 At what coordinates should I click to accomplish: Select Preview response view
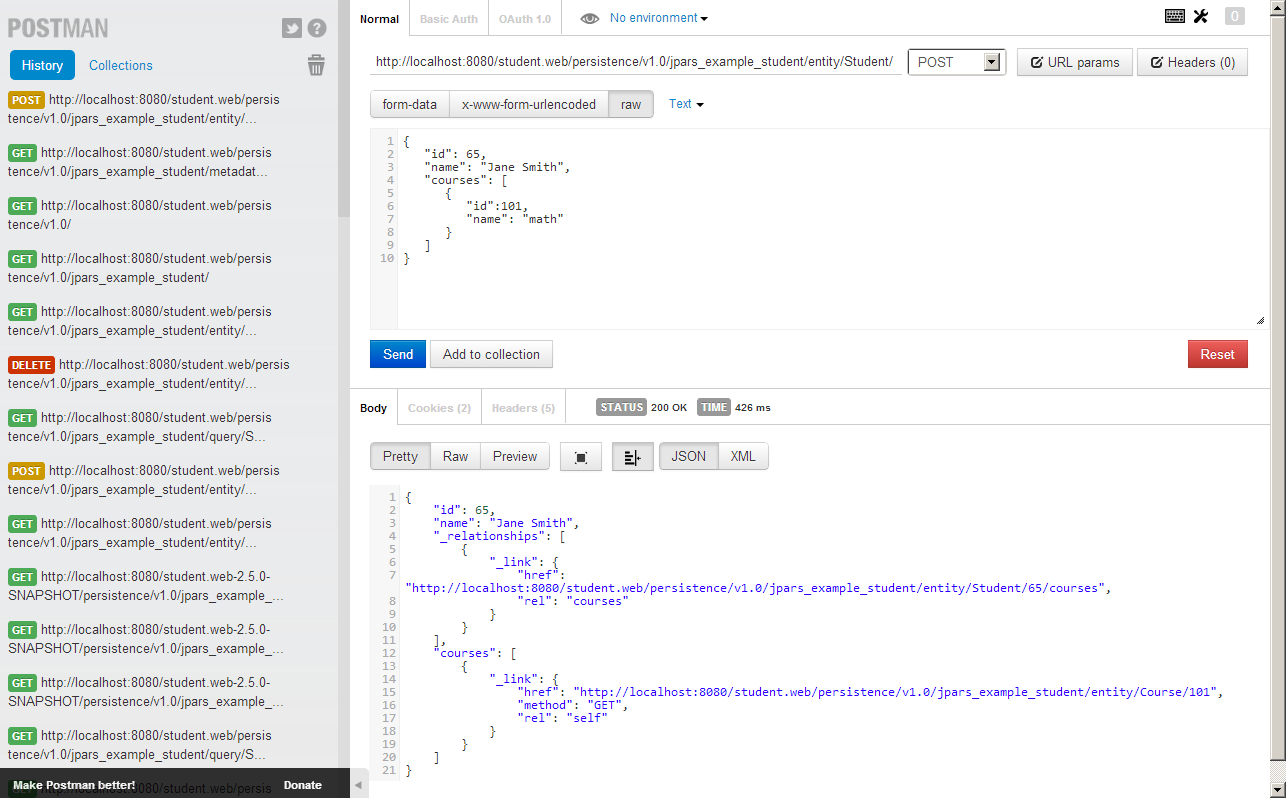point(515,456)
